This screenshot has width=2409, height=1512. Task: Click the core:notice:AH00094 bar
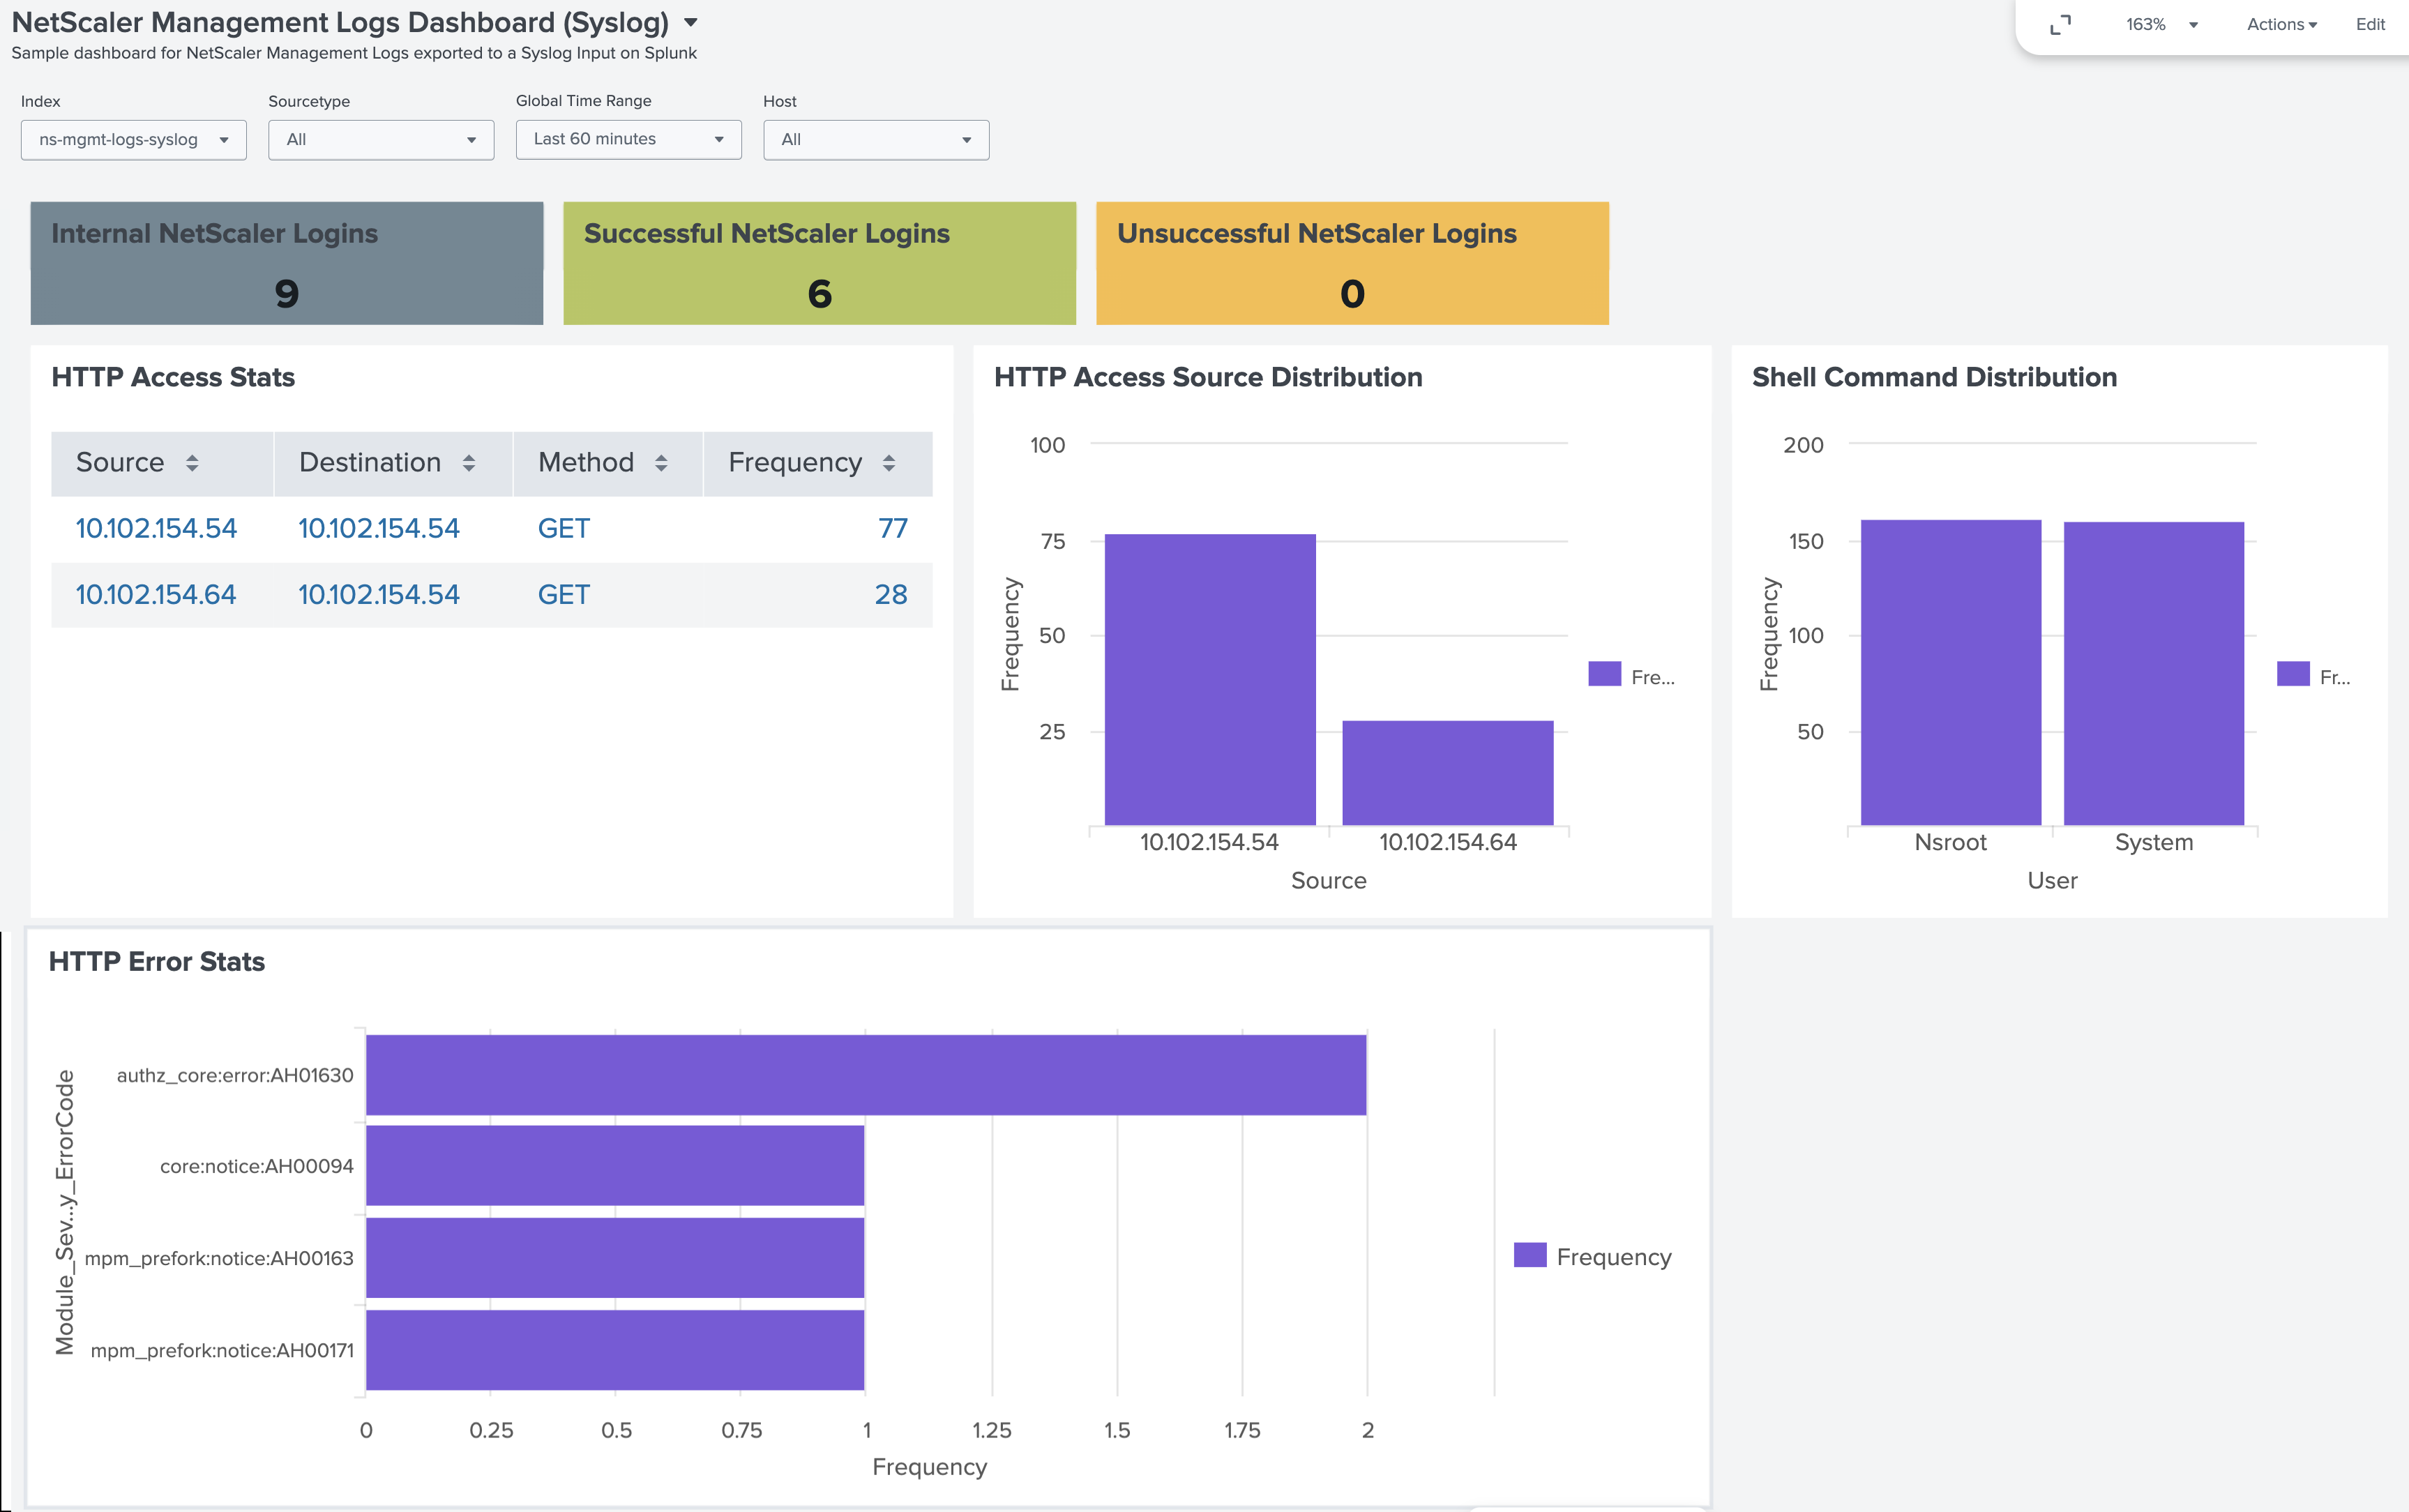(615, 1166)
